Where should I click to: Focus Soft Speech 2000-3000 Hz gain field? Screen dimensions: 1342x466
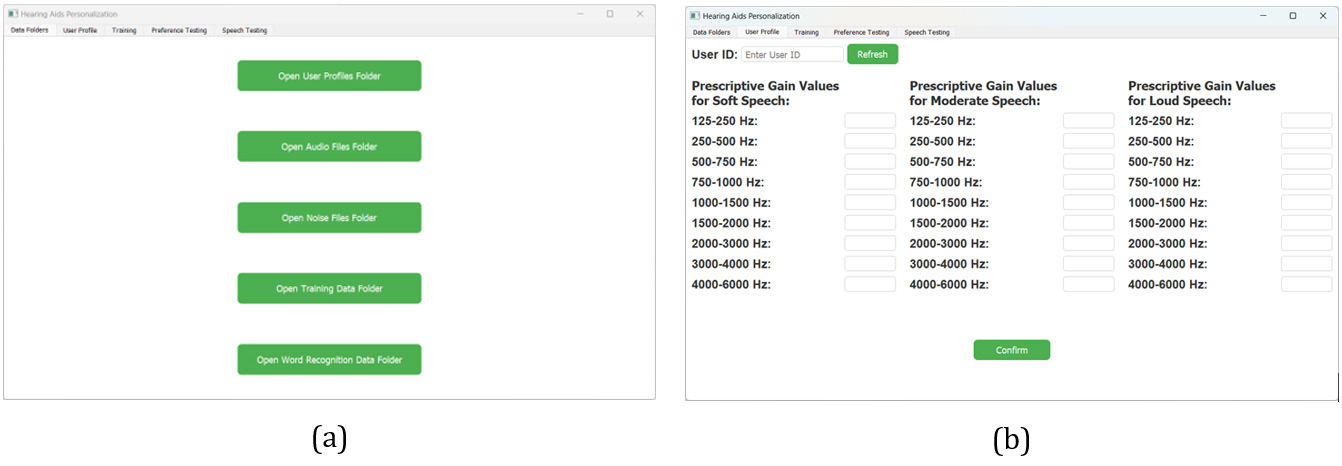tap(870, 244)
